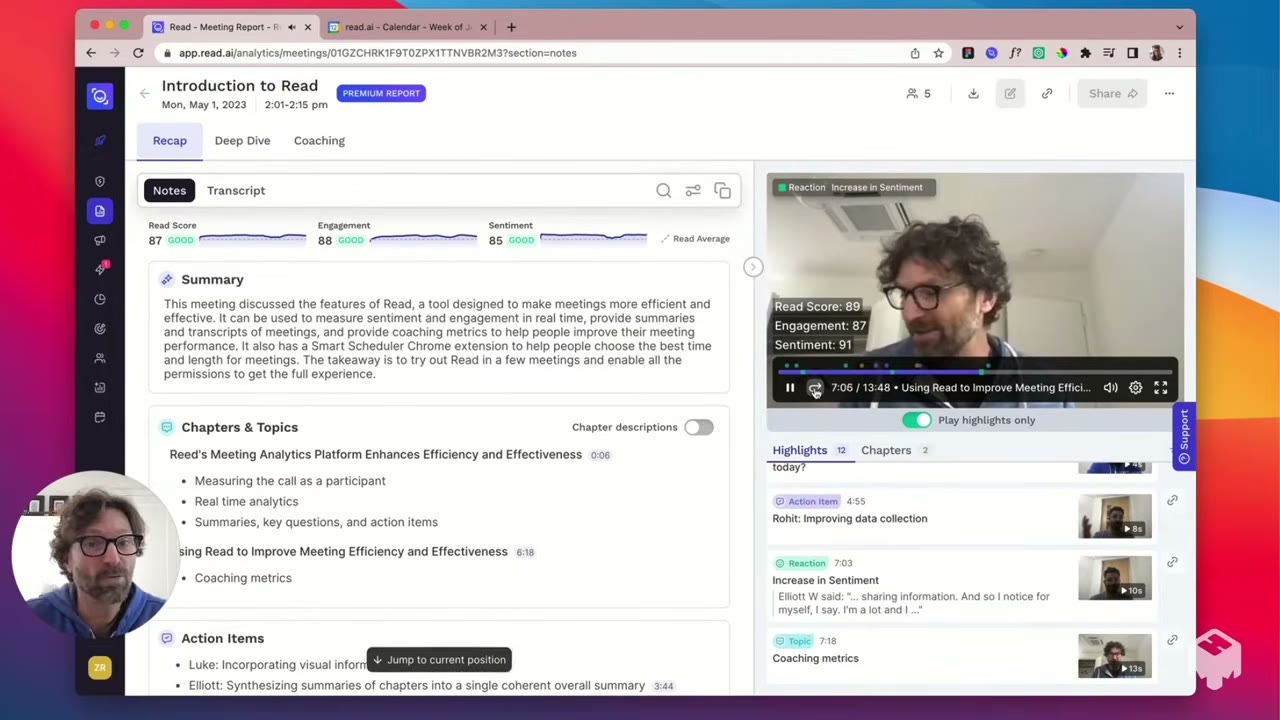1280x720 pixels.
Task: Click the Read Average link
Action: [x=695, y=239]
